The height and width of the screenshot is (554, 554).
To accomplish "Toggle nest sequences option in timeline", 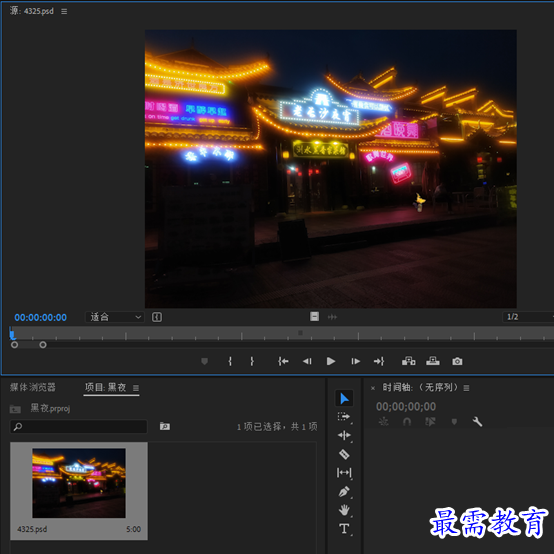I will coord(384,421).
